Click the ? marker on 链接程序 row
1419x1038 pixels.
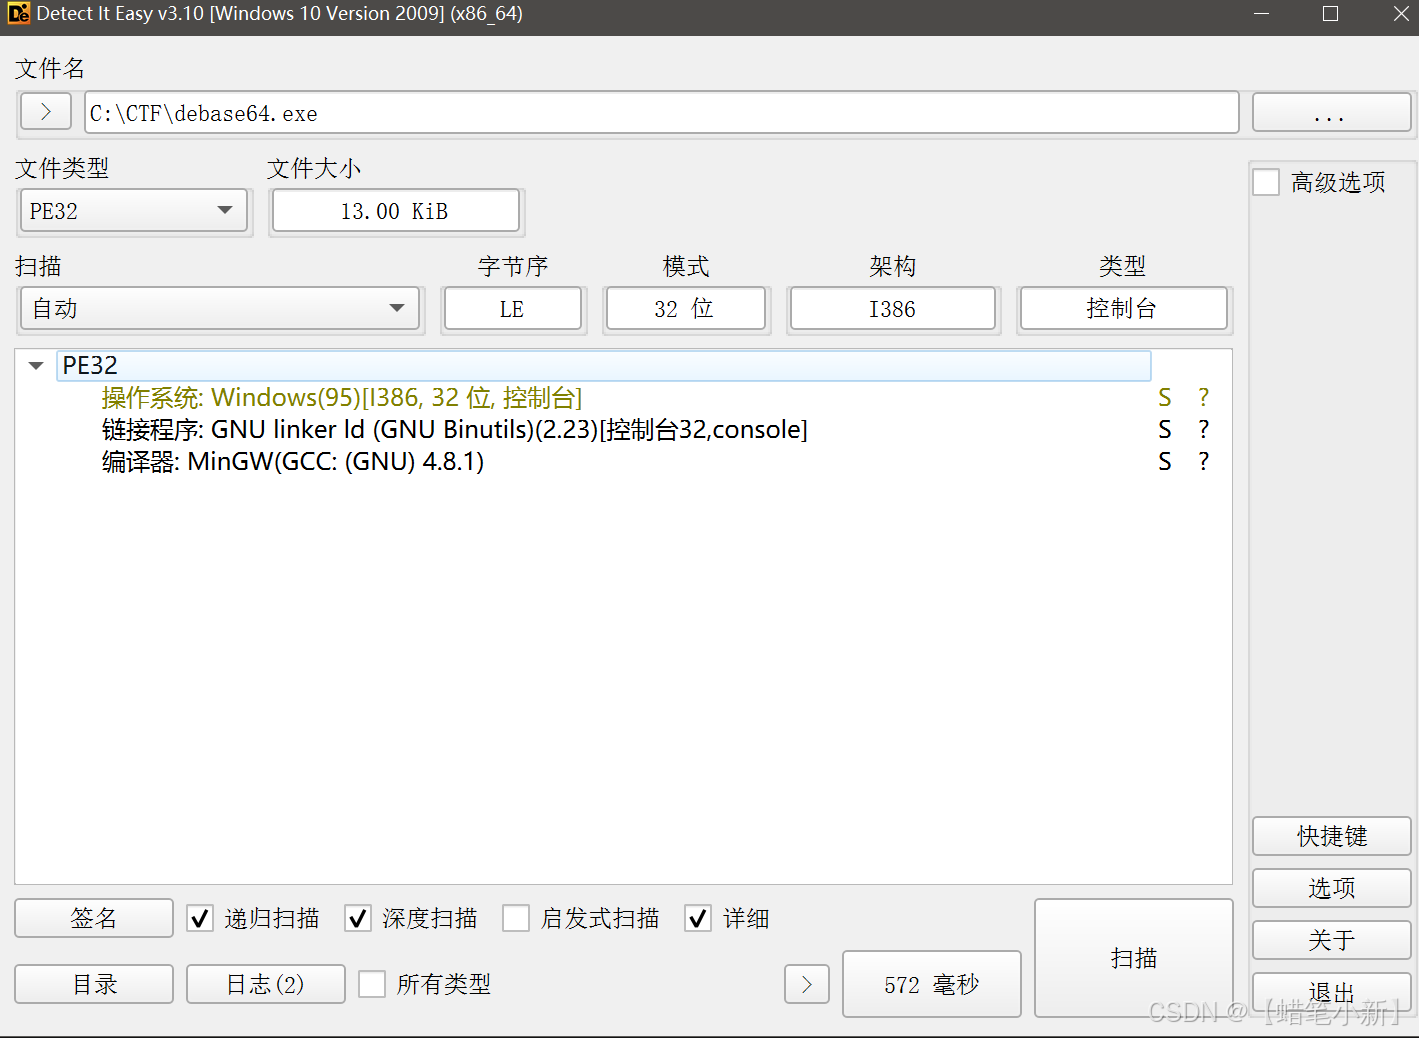pyautogui.click(x=1203, y=430)
